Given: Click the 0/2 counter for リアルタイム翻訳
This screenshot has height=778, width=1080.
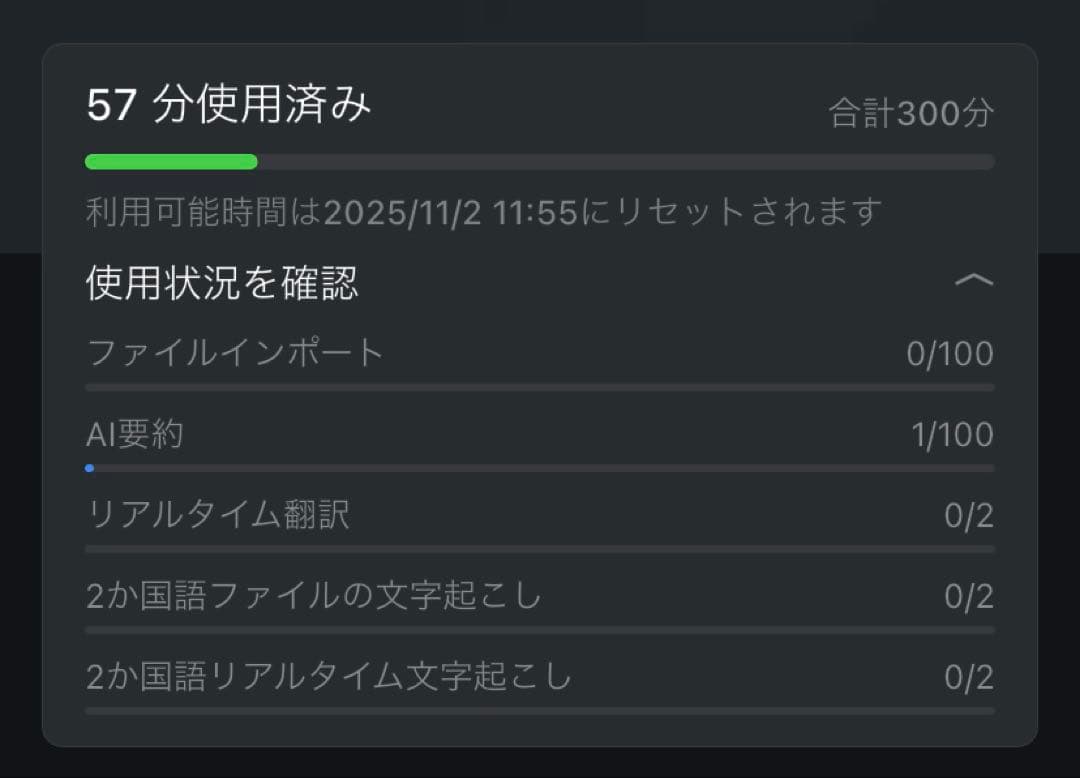Looking at the screenshot, I should [x=971, y=515].
